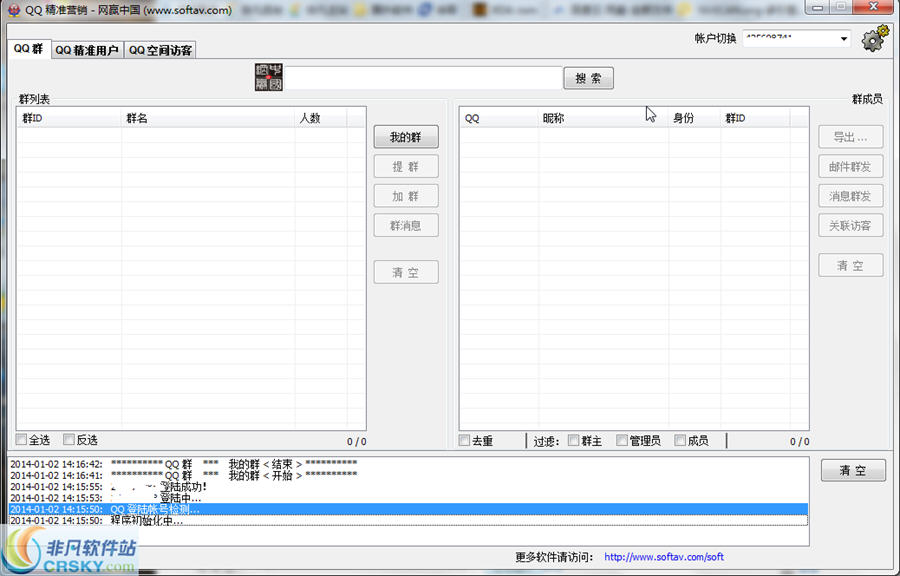
Task: Expand the 帐户切换 account dropdown
Action: 843,39
